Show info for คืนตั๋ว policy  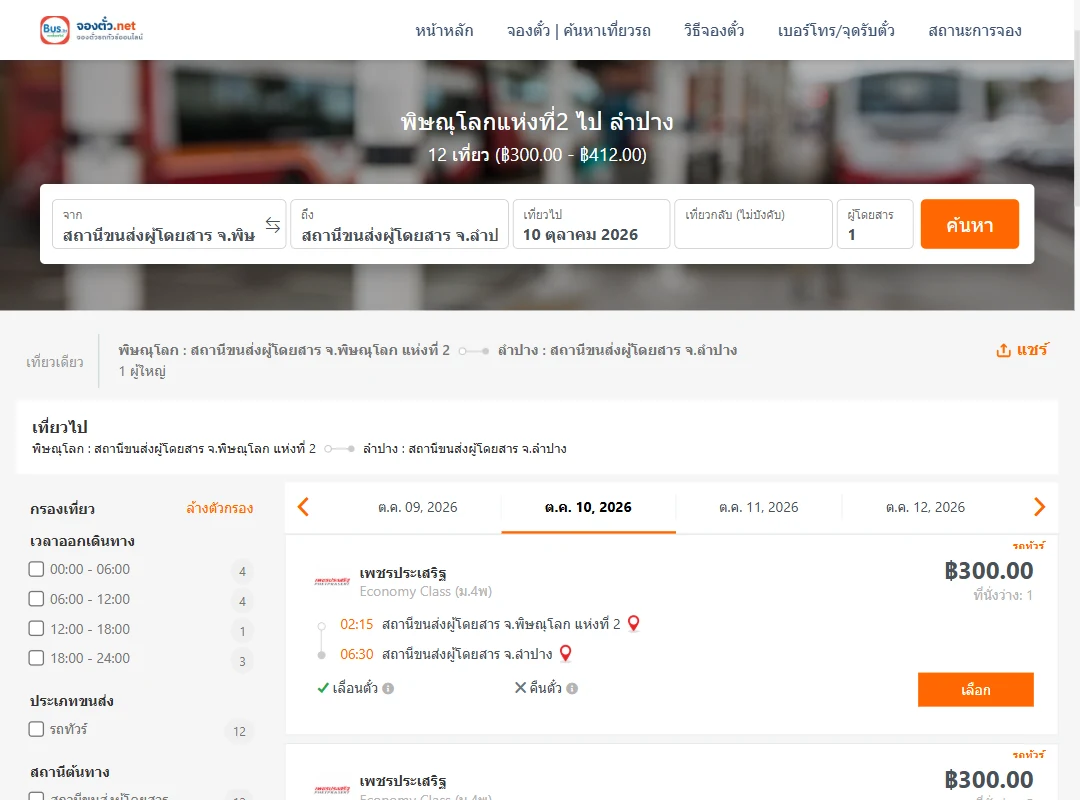pos(572,688)
